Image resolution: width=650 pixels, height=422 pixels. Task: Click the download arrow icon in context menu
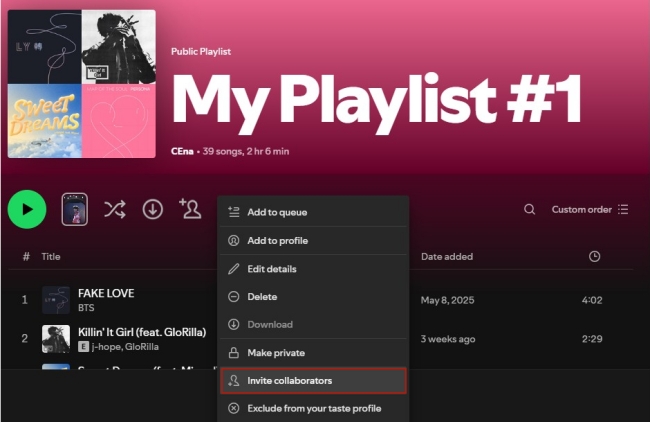233,324
